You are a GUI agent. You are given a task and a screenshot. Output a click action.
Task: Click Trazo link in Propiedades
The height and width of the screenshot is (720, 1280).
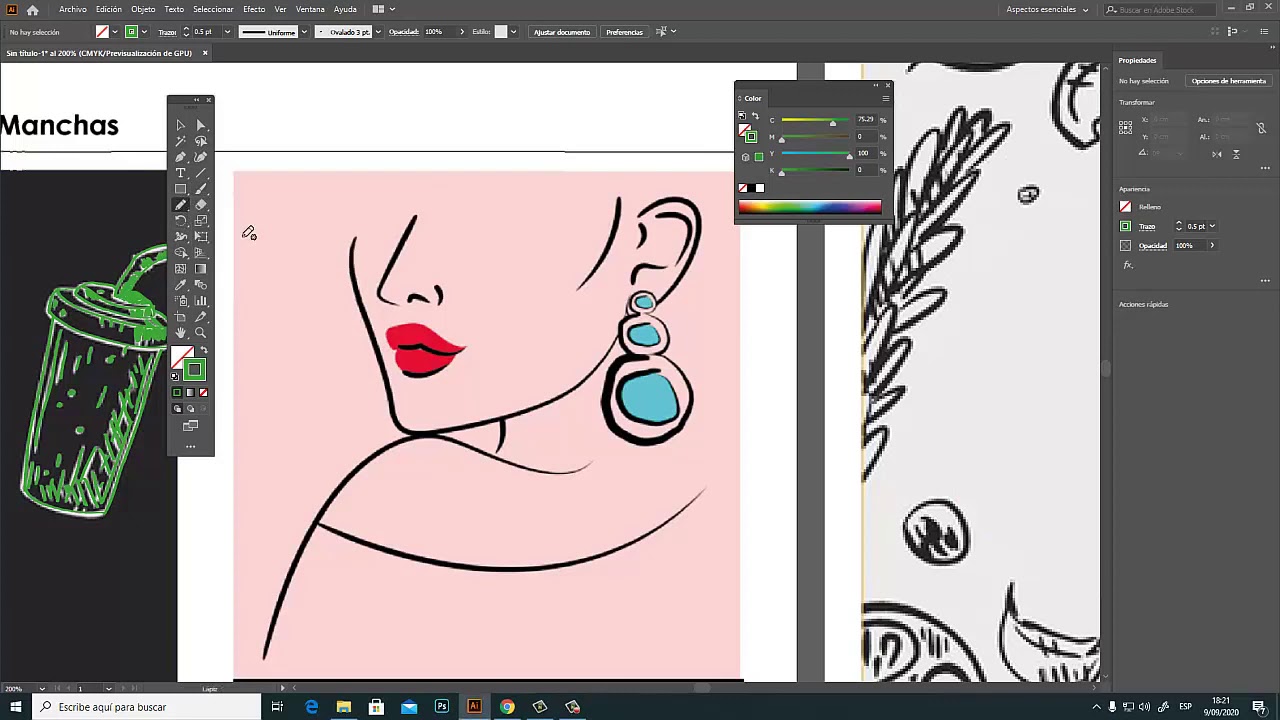pyautogui.click(x=1147, y=226)
